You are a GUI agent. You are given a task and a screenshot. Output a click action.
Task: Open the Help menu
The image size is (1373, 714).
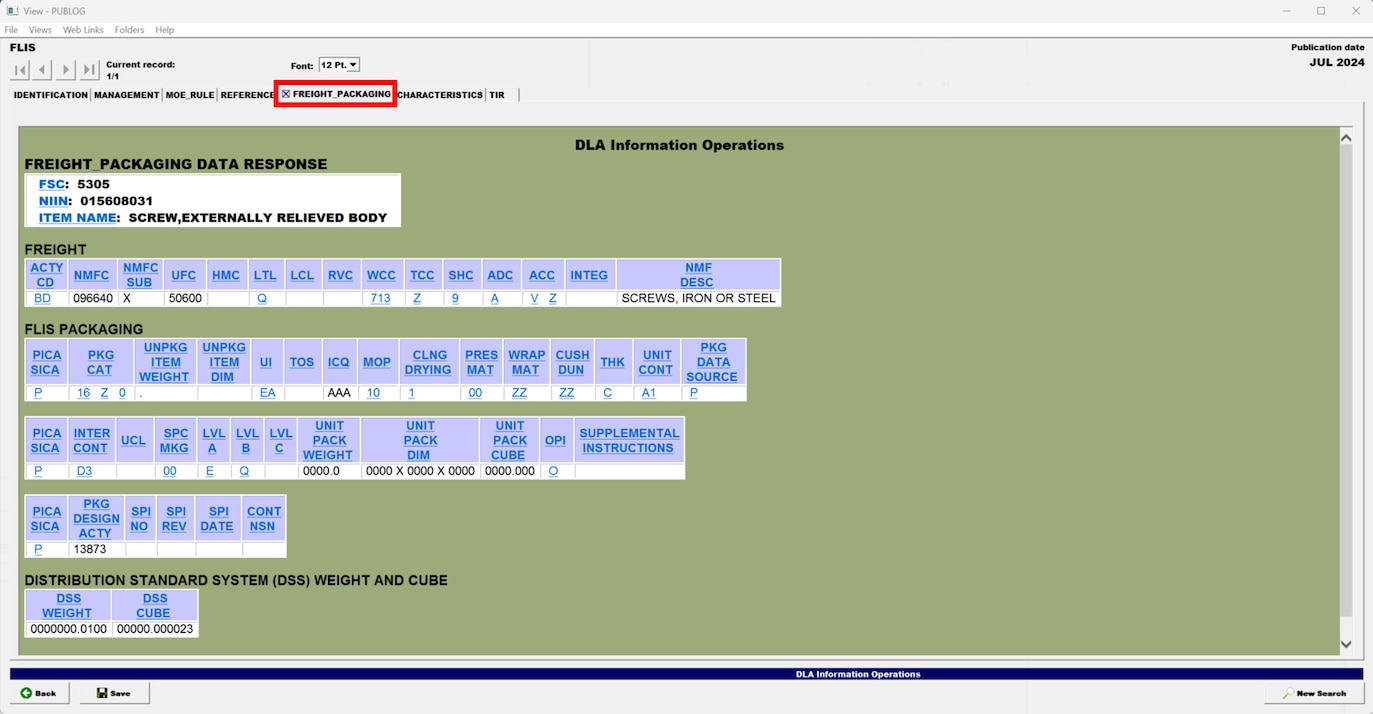[165, 30]
